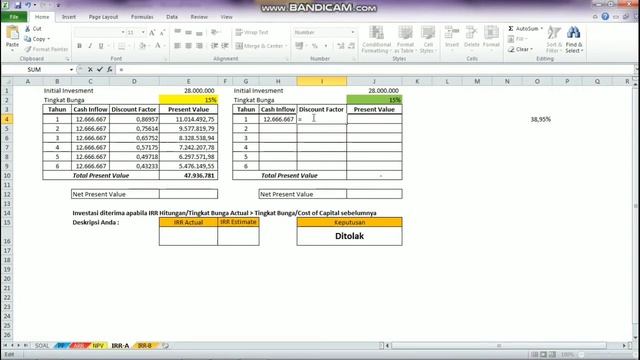
Task: Click the Format cells icon
Action: (x=491, y=33)
